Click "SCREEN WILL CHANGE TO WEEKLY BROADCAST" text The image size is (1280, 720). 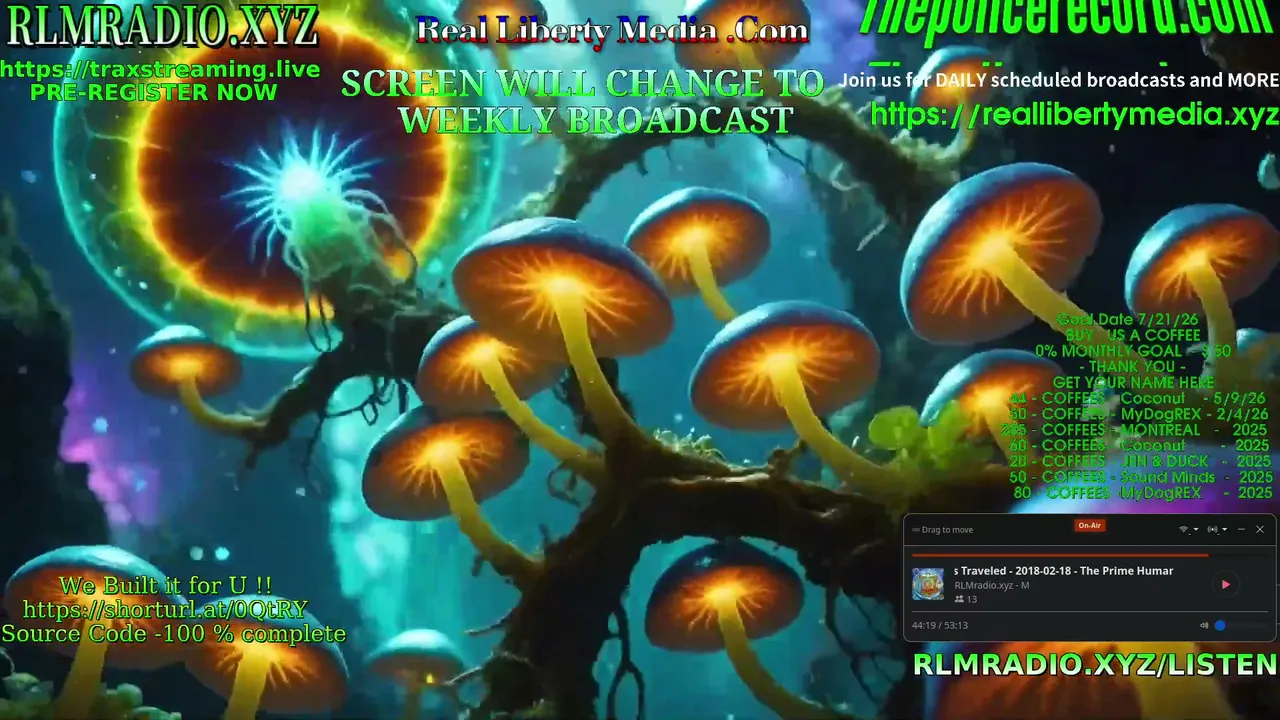click(582, 101)
